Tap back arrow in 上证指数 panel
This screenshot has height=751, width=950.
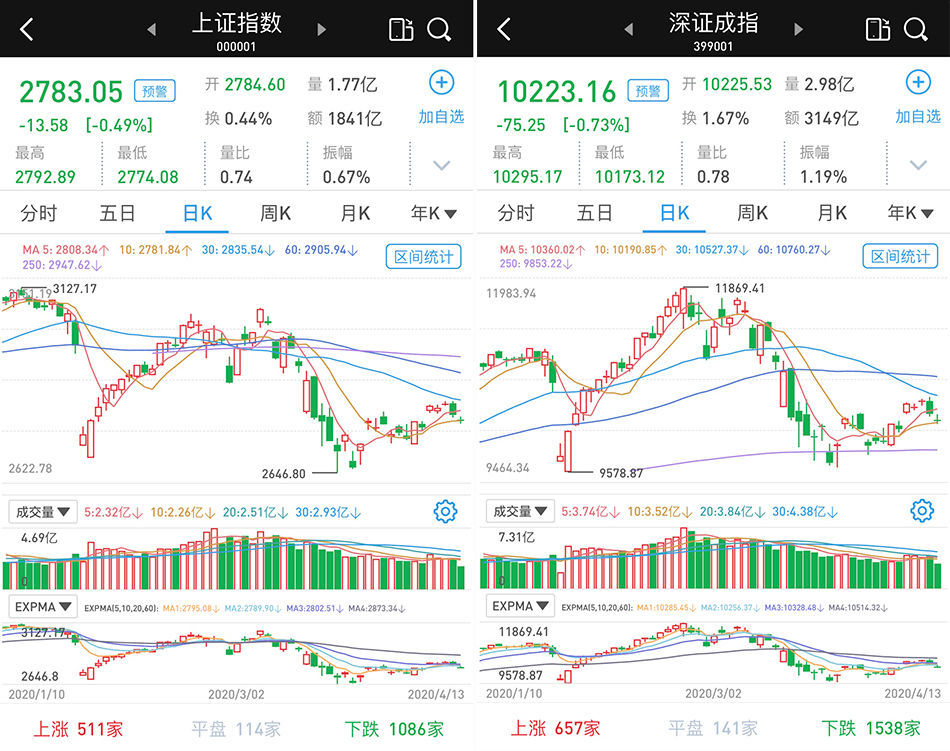tap(27, 29)
